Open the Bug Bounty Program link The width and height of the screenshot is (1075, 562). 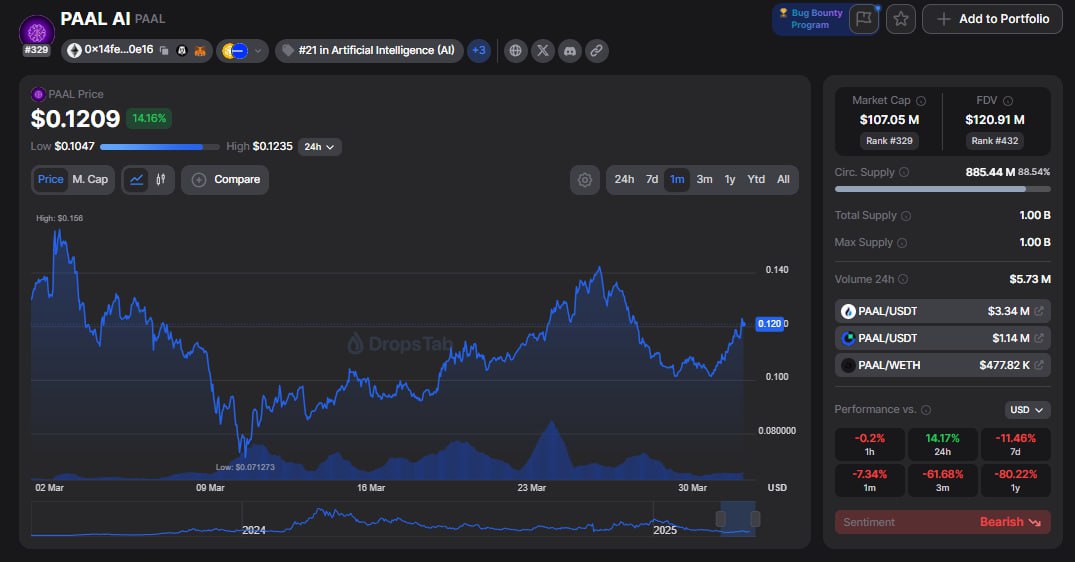coord(810,19)
